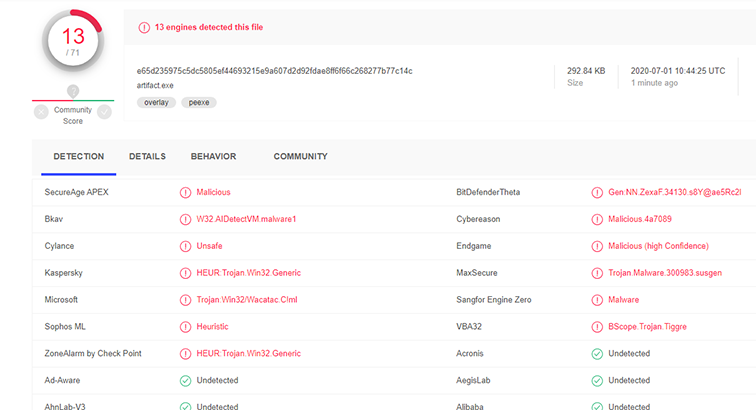Click the VBA32 alert icon

597,327
